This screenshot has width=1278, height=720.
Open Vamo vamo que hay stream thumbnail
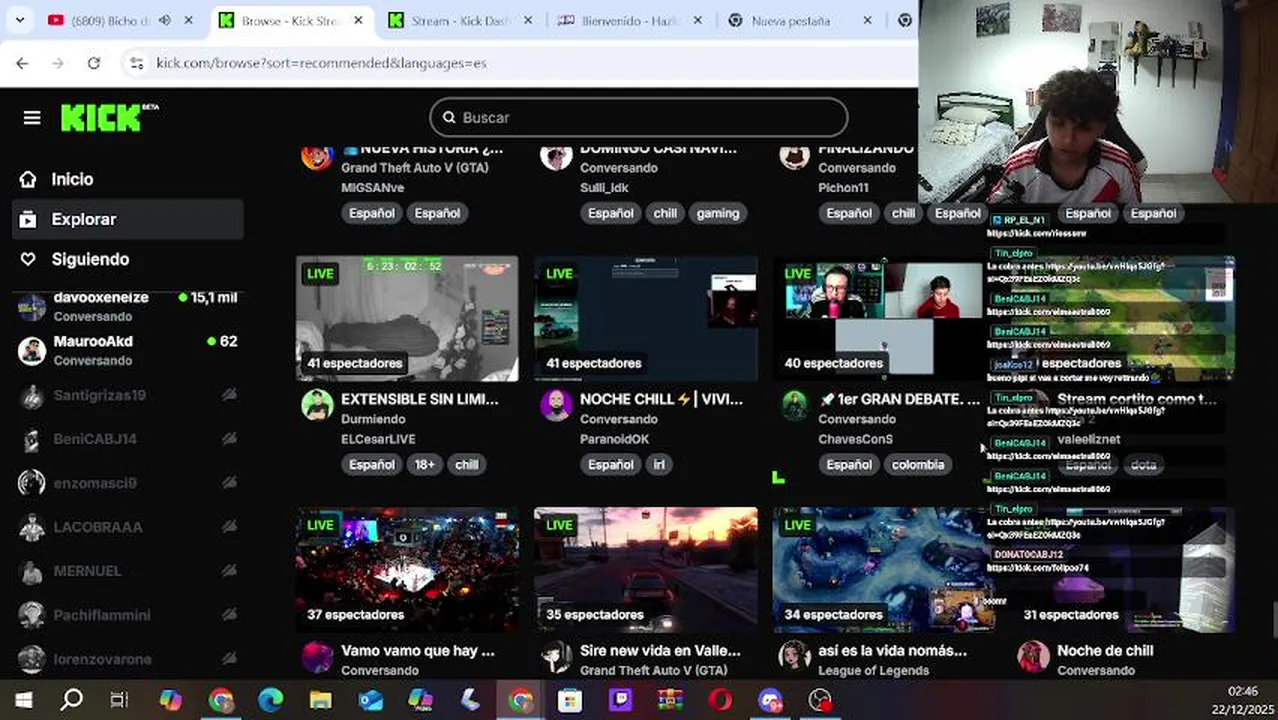(407, 570)
